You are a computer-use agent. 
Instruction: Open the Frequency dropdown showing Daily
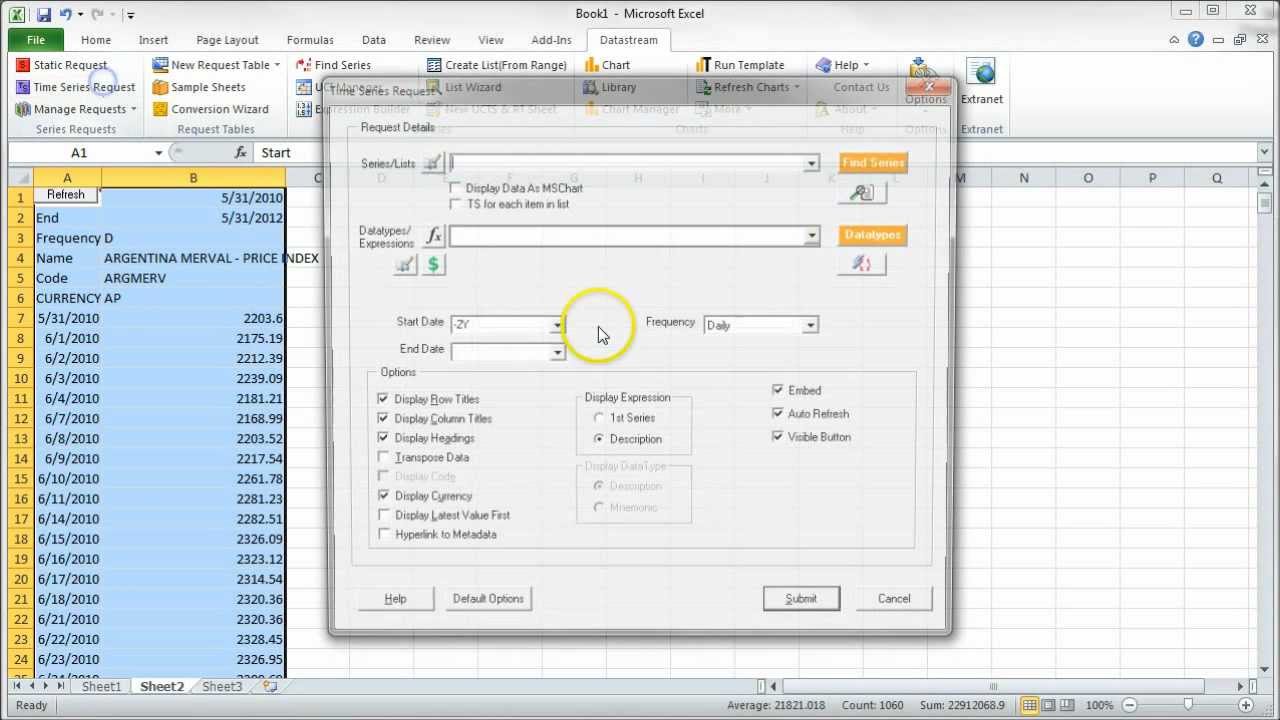click(811, 325)
